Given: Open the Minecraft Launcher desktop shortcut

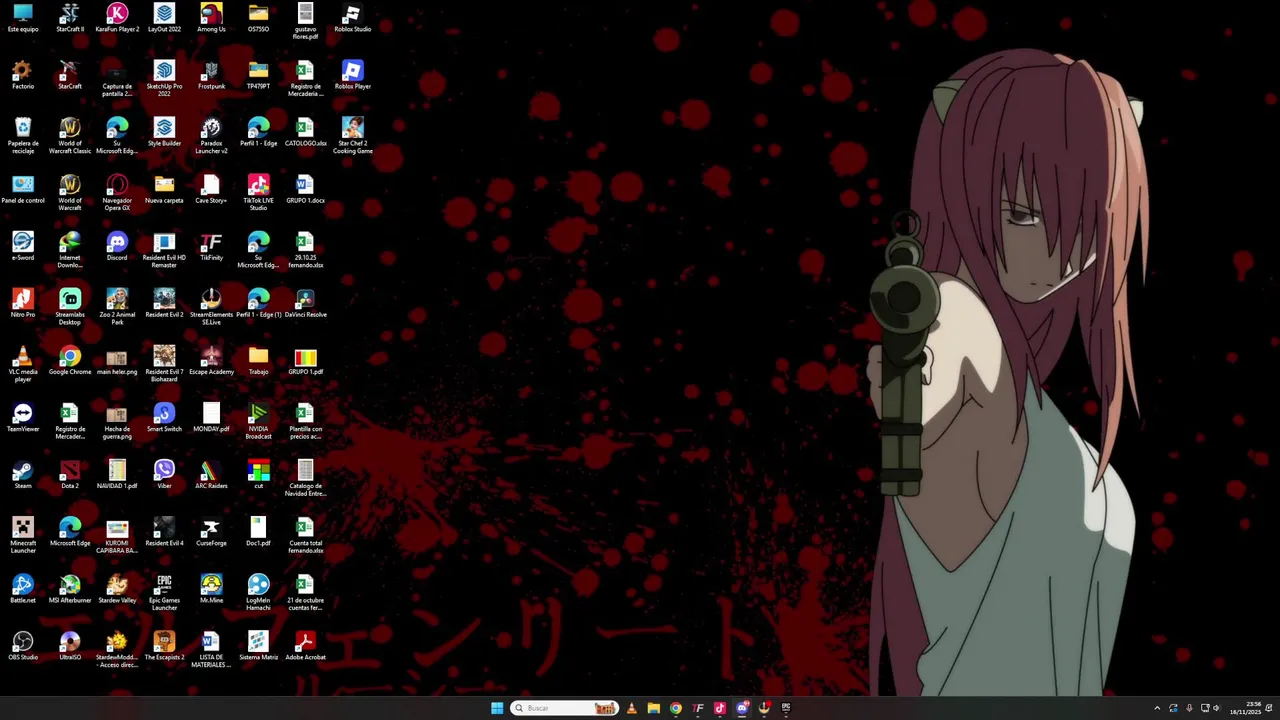Looking at the screenshot, I should (x=23, y=534).
